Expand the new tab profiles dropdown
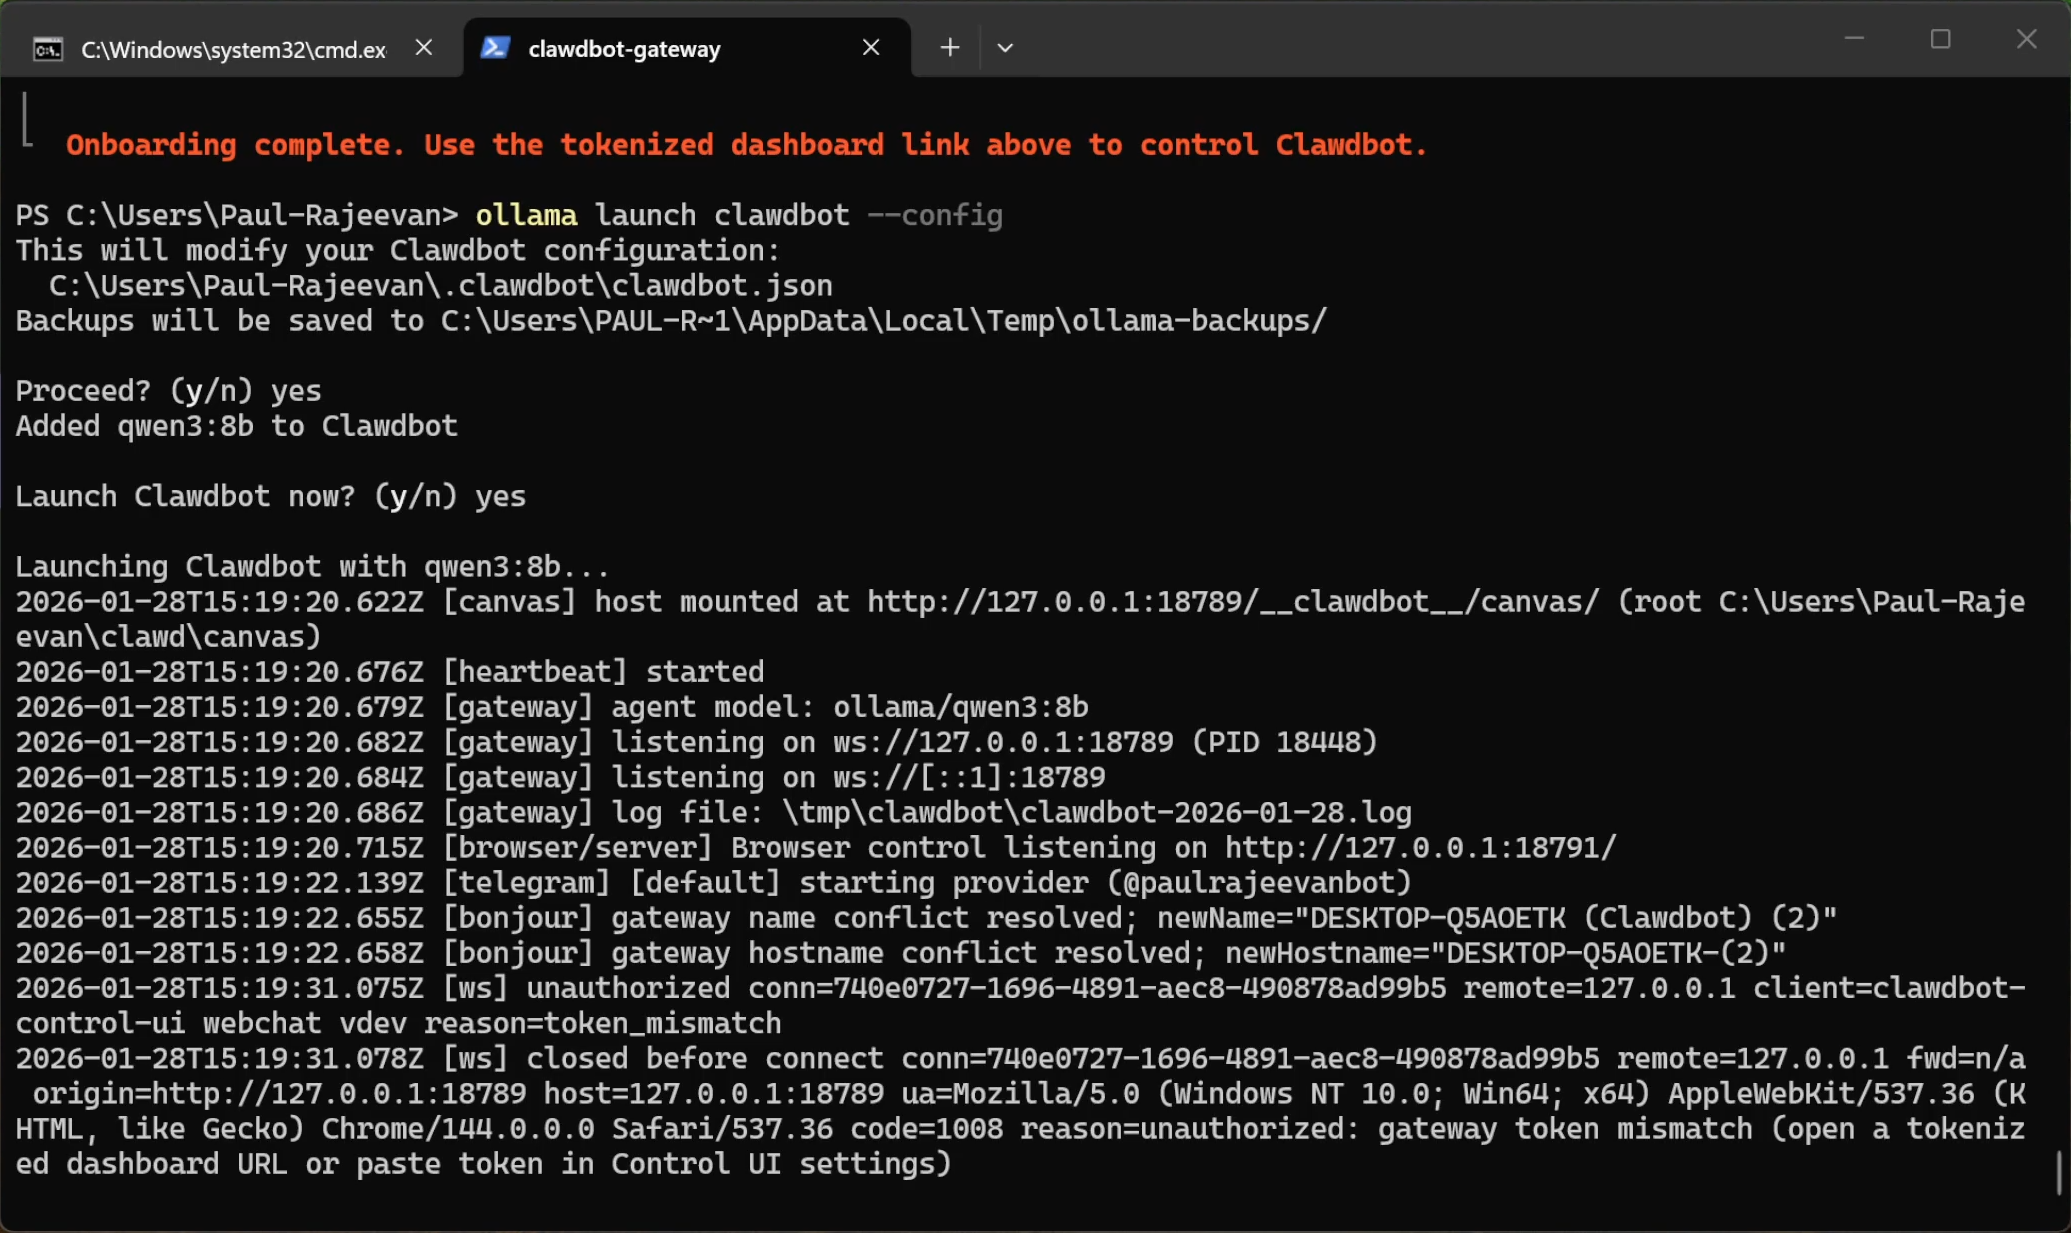Viewport: 2071px width, 1233px height. point(1005,47)
